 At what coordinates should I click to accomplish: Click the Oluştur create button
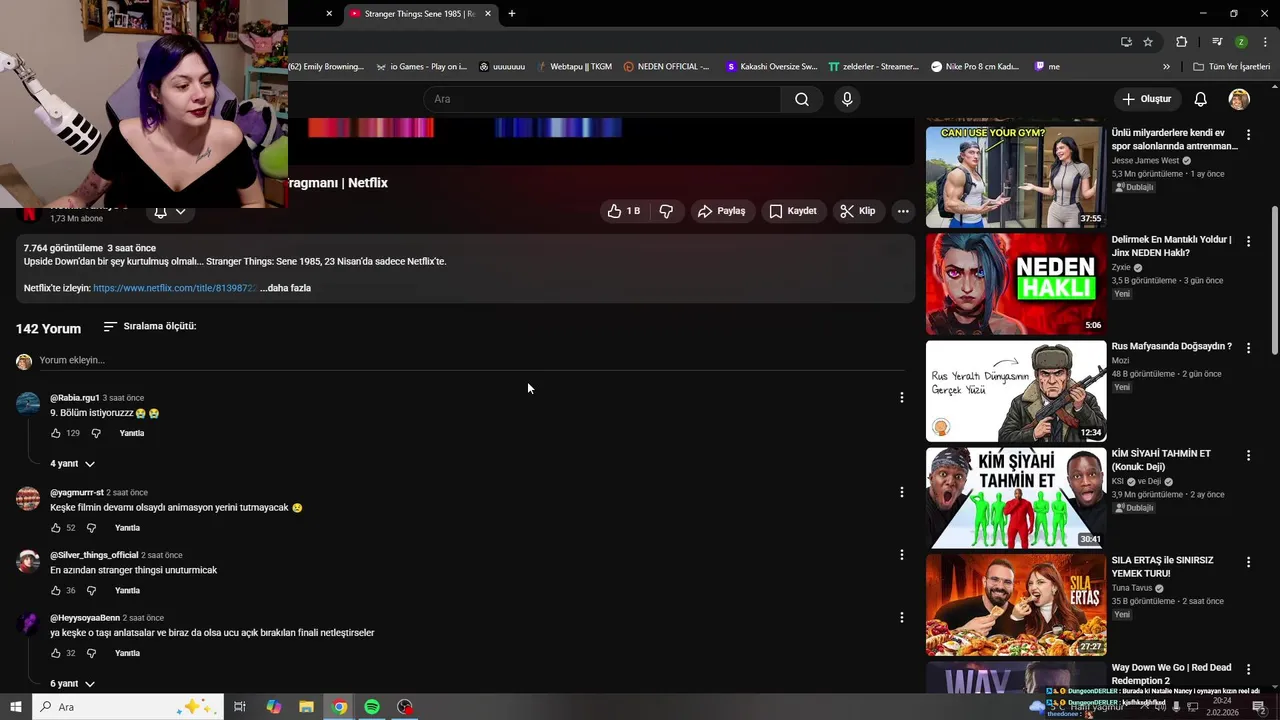1146,99
